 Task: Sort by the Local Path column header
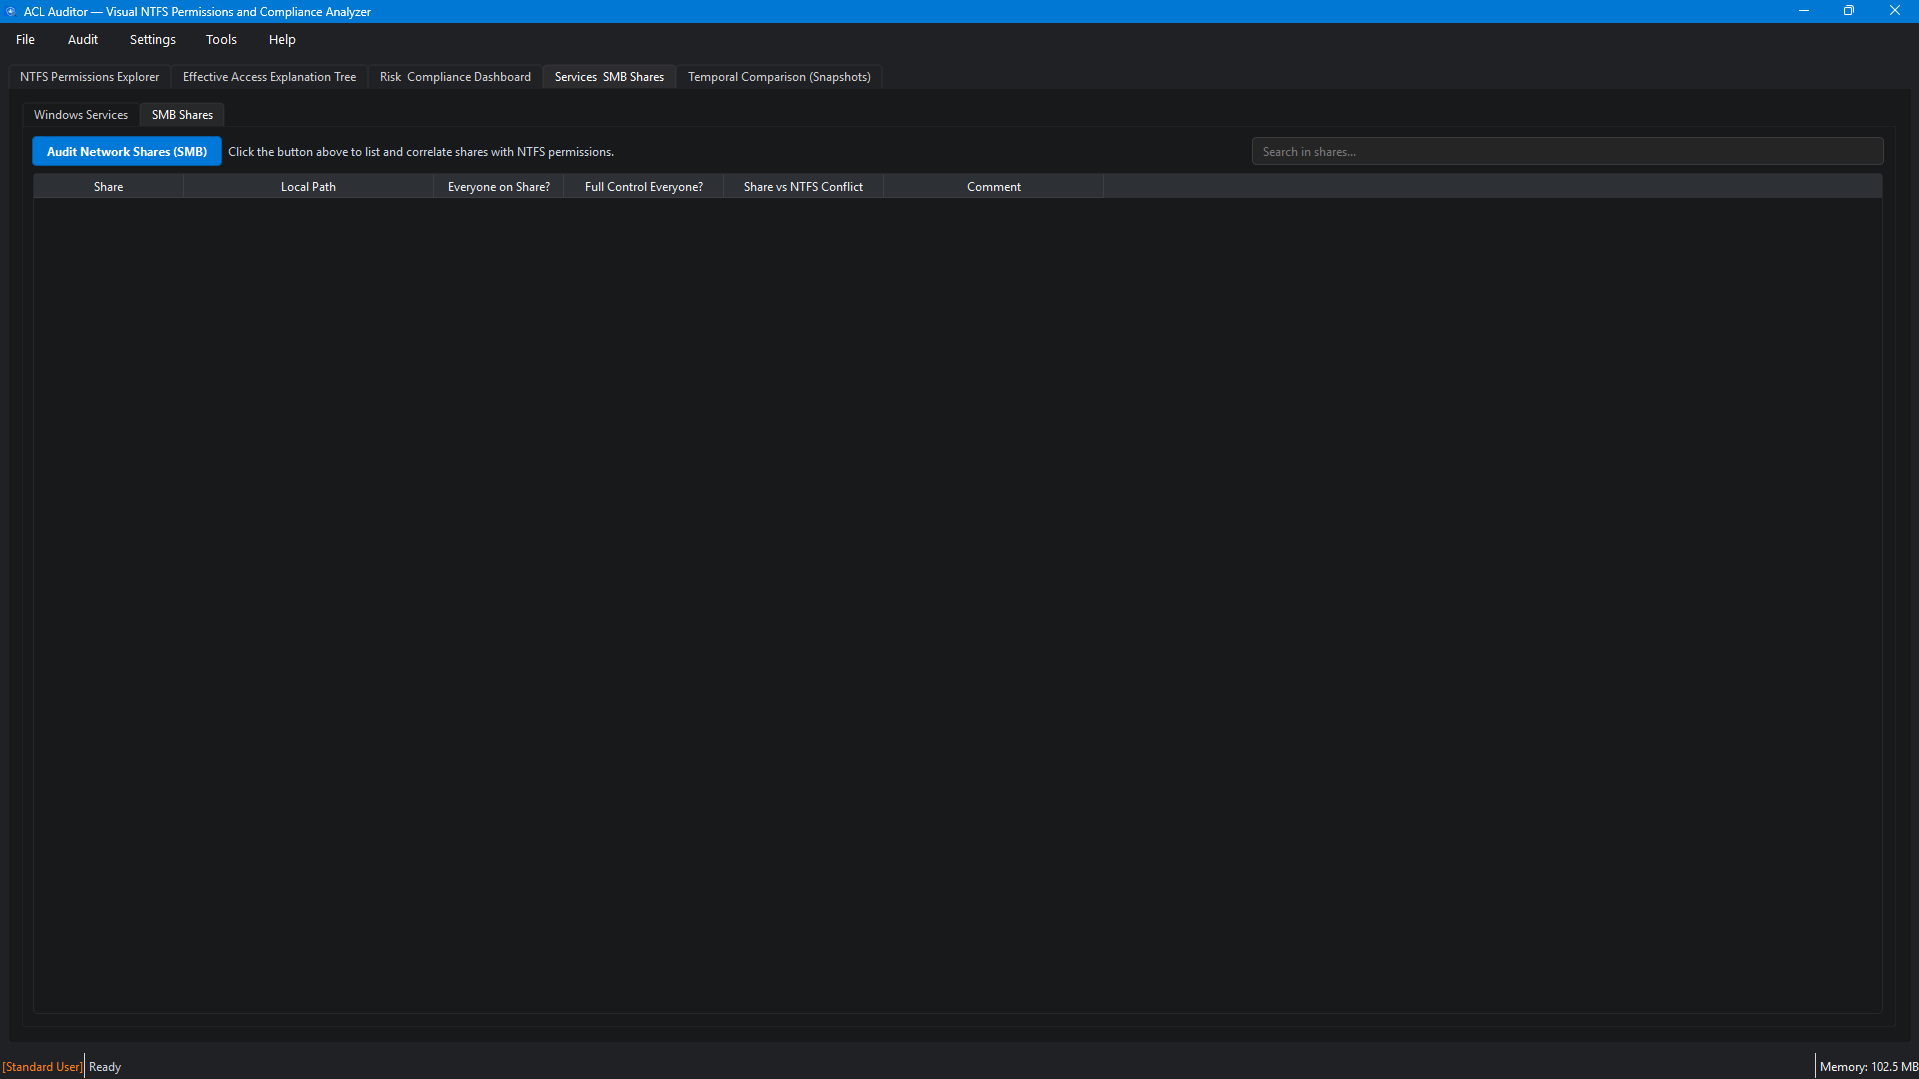click(x=308, y=187)
